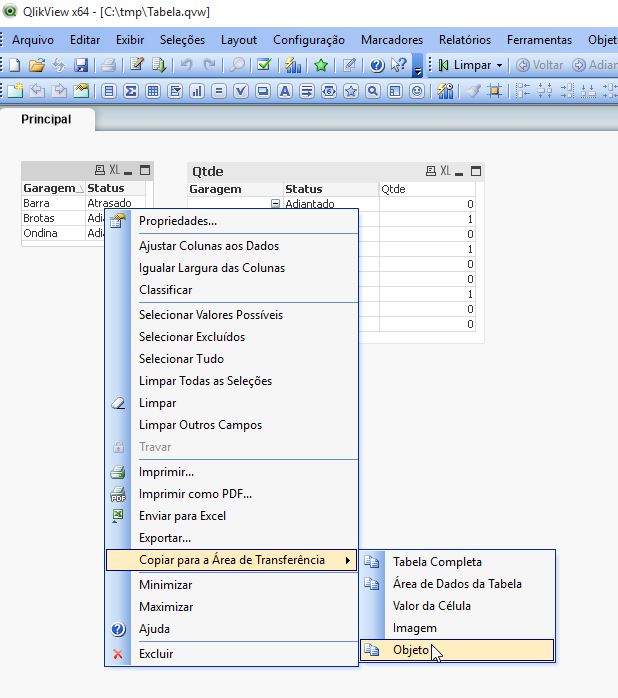Viewport: 618px width, 698px height.
Task: Click the Imagem submenu option
Action: tap(457, 628)
